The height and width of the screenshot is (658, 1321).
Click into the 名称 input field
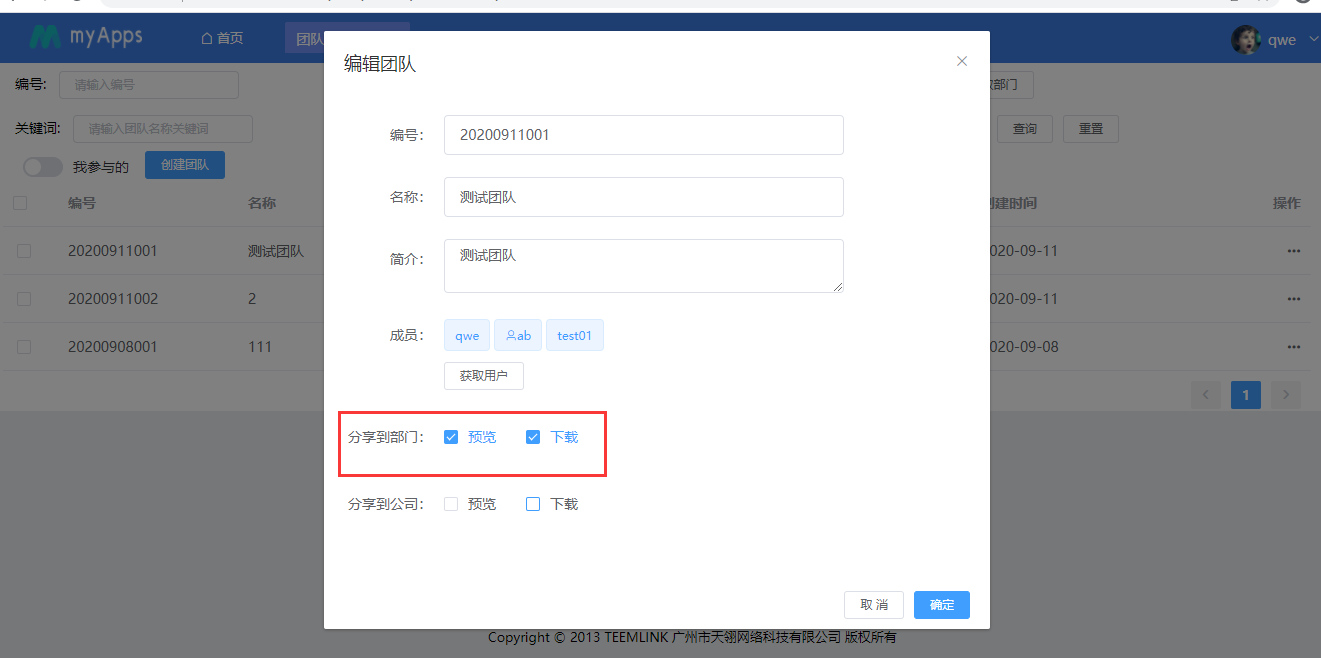click(643, 197)
